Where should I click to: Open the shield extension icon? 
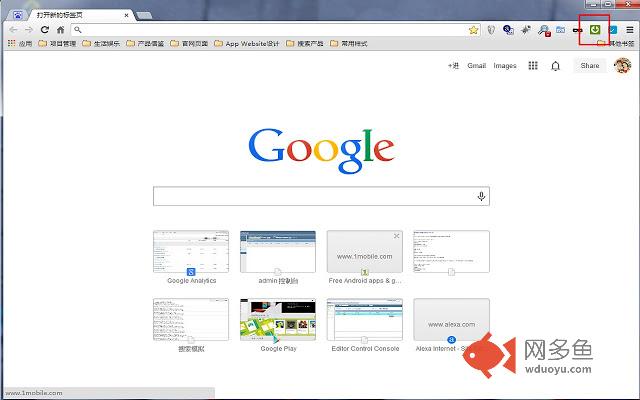(x=491, y=30)
